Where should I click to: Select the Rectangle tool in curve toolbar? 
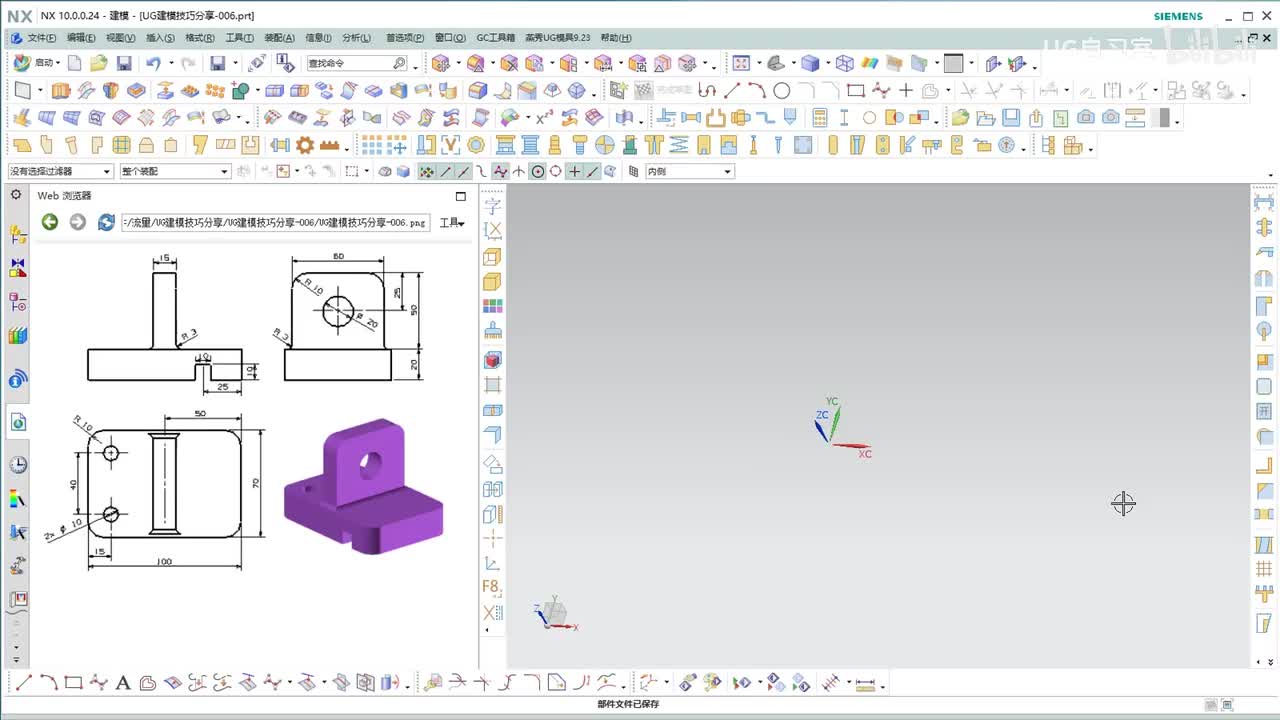(x=855, y=90)
